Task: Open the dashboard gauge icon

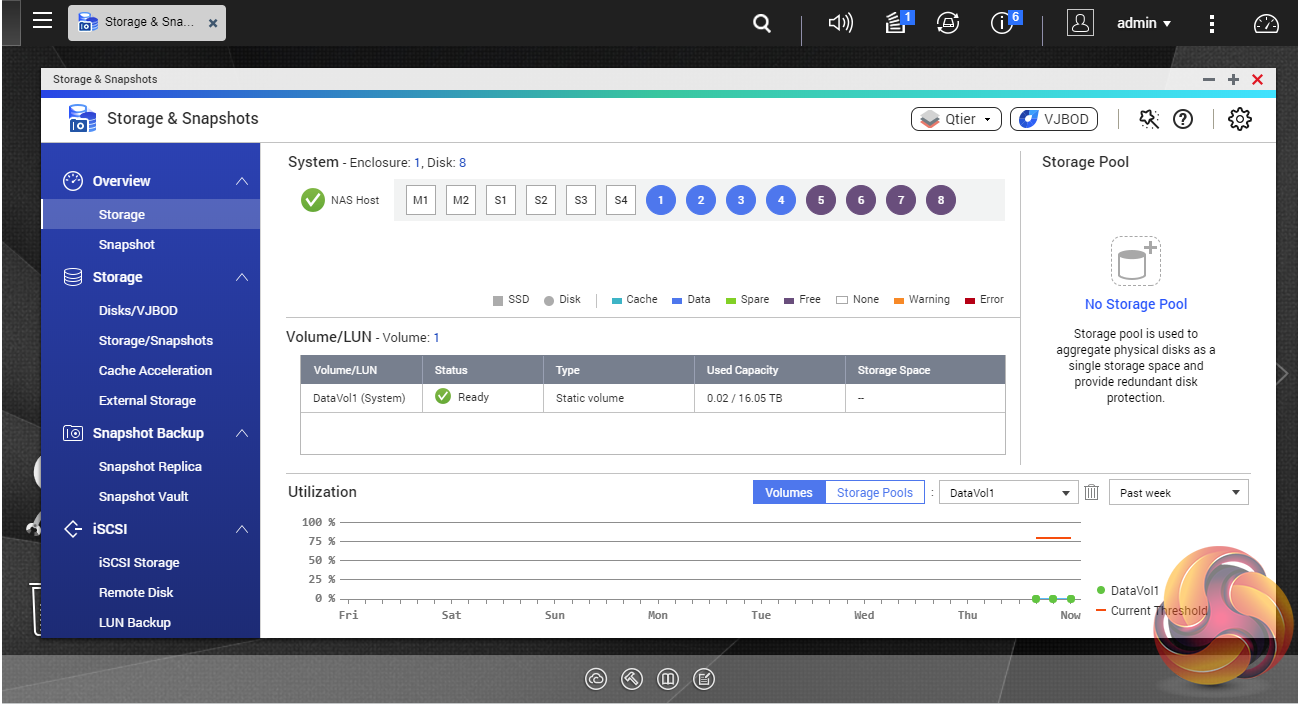Action: 1266,23
